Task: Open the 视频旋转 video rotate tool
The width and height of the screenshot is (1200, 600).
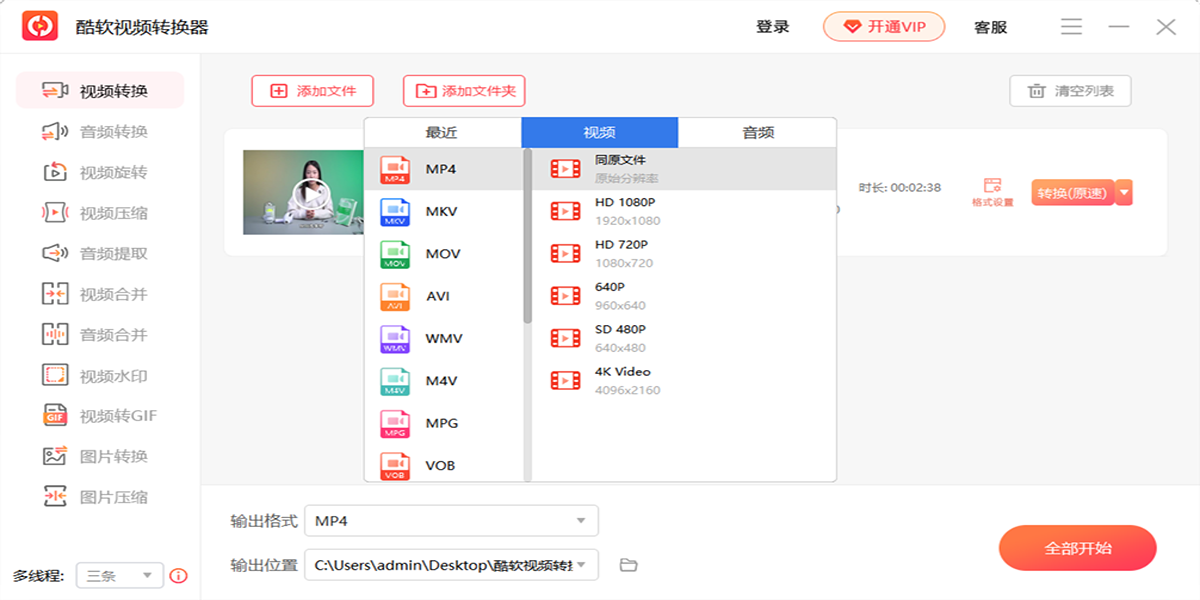Action: click(x=98, y=172)
